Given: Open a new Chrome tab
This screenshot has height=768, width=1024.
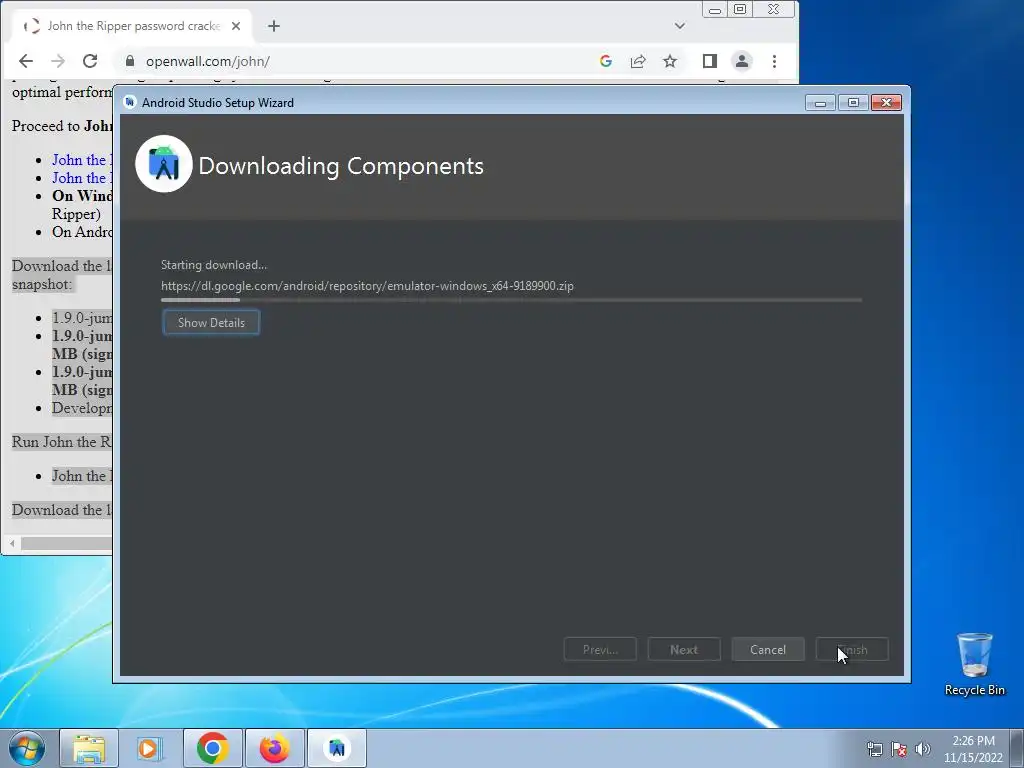Looking at the screenshot, I should [x=274, y=26].
